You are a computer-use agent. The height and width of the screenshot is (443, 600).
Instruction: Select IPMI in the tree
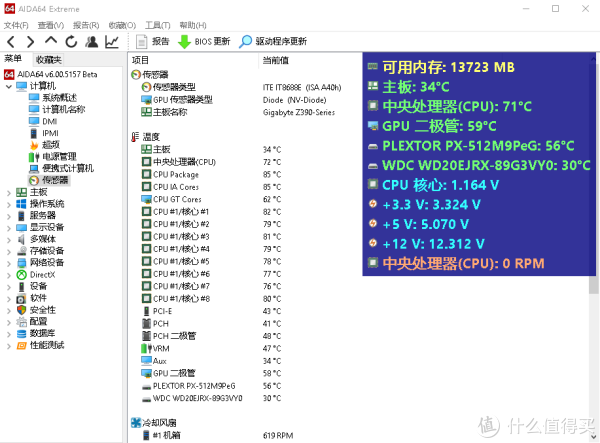(51, 133)
